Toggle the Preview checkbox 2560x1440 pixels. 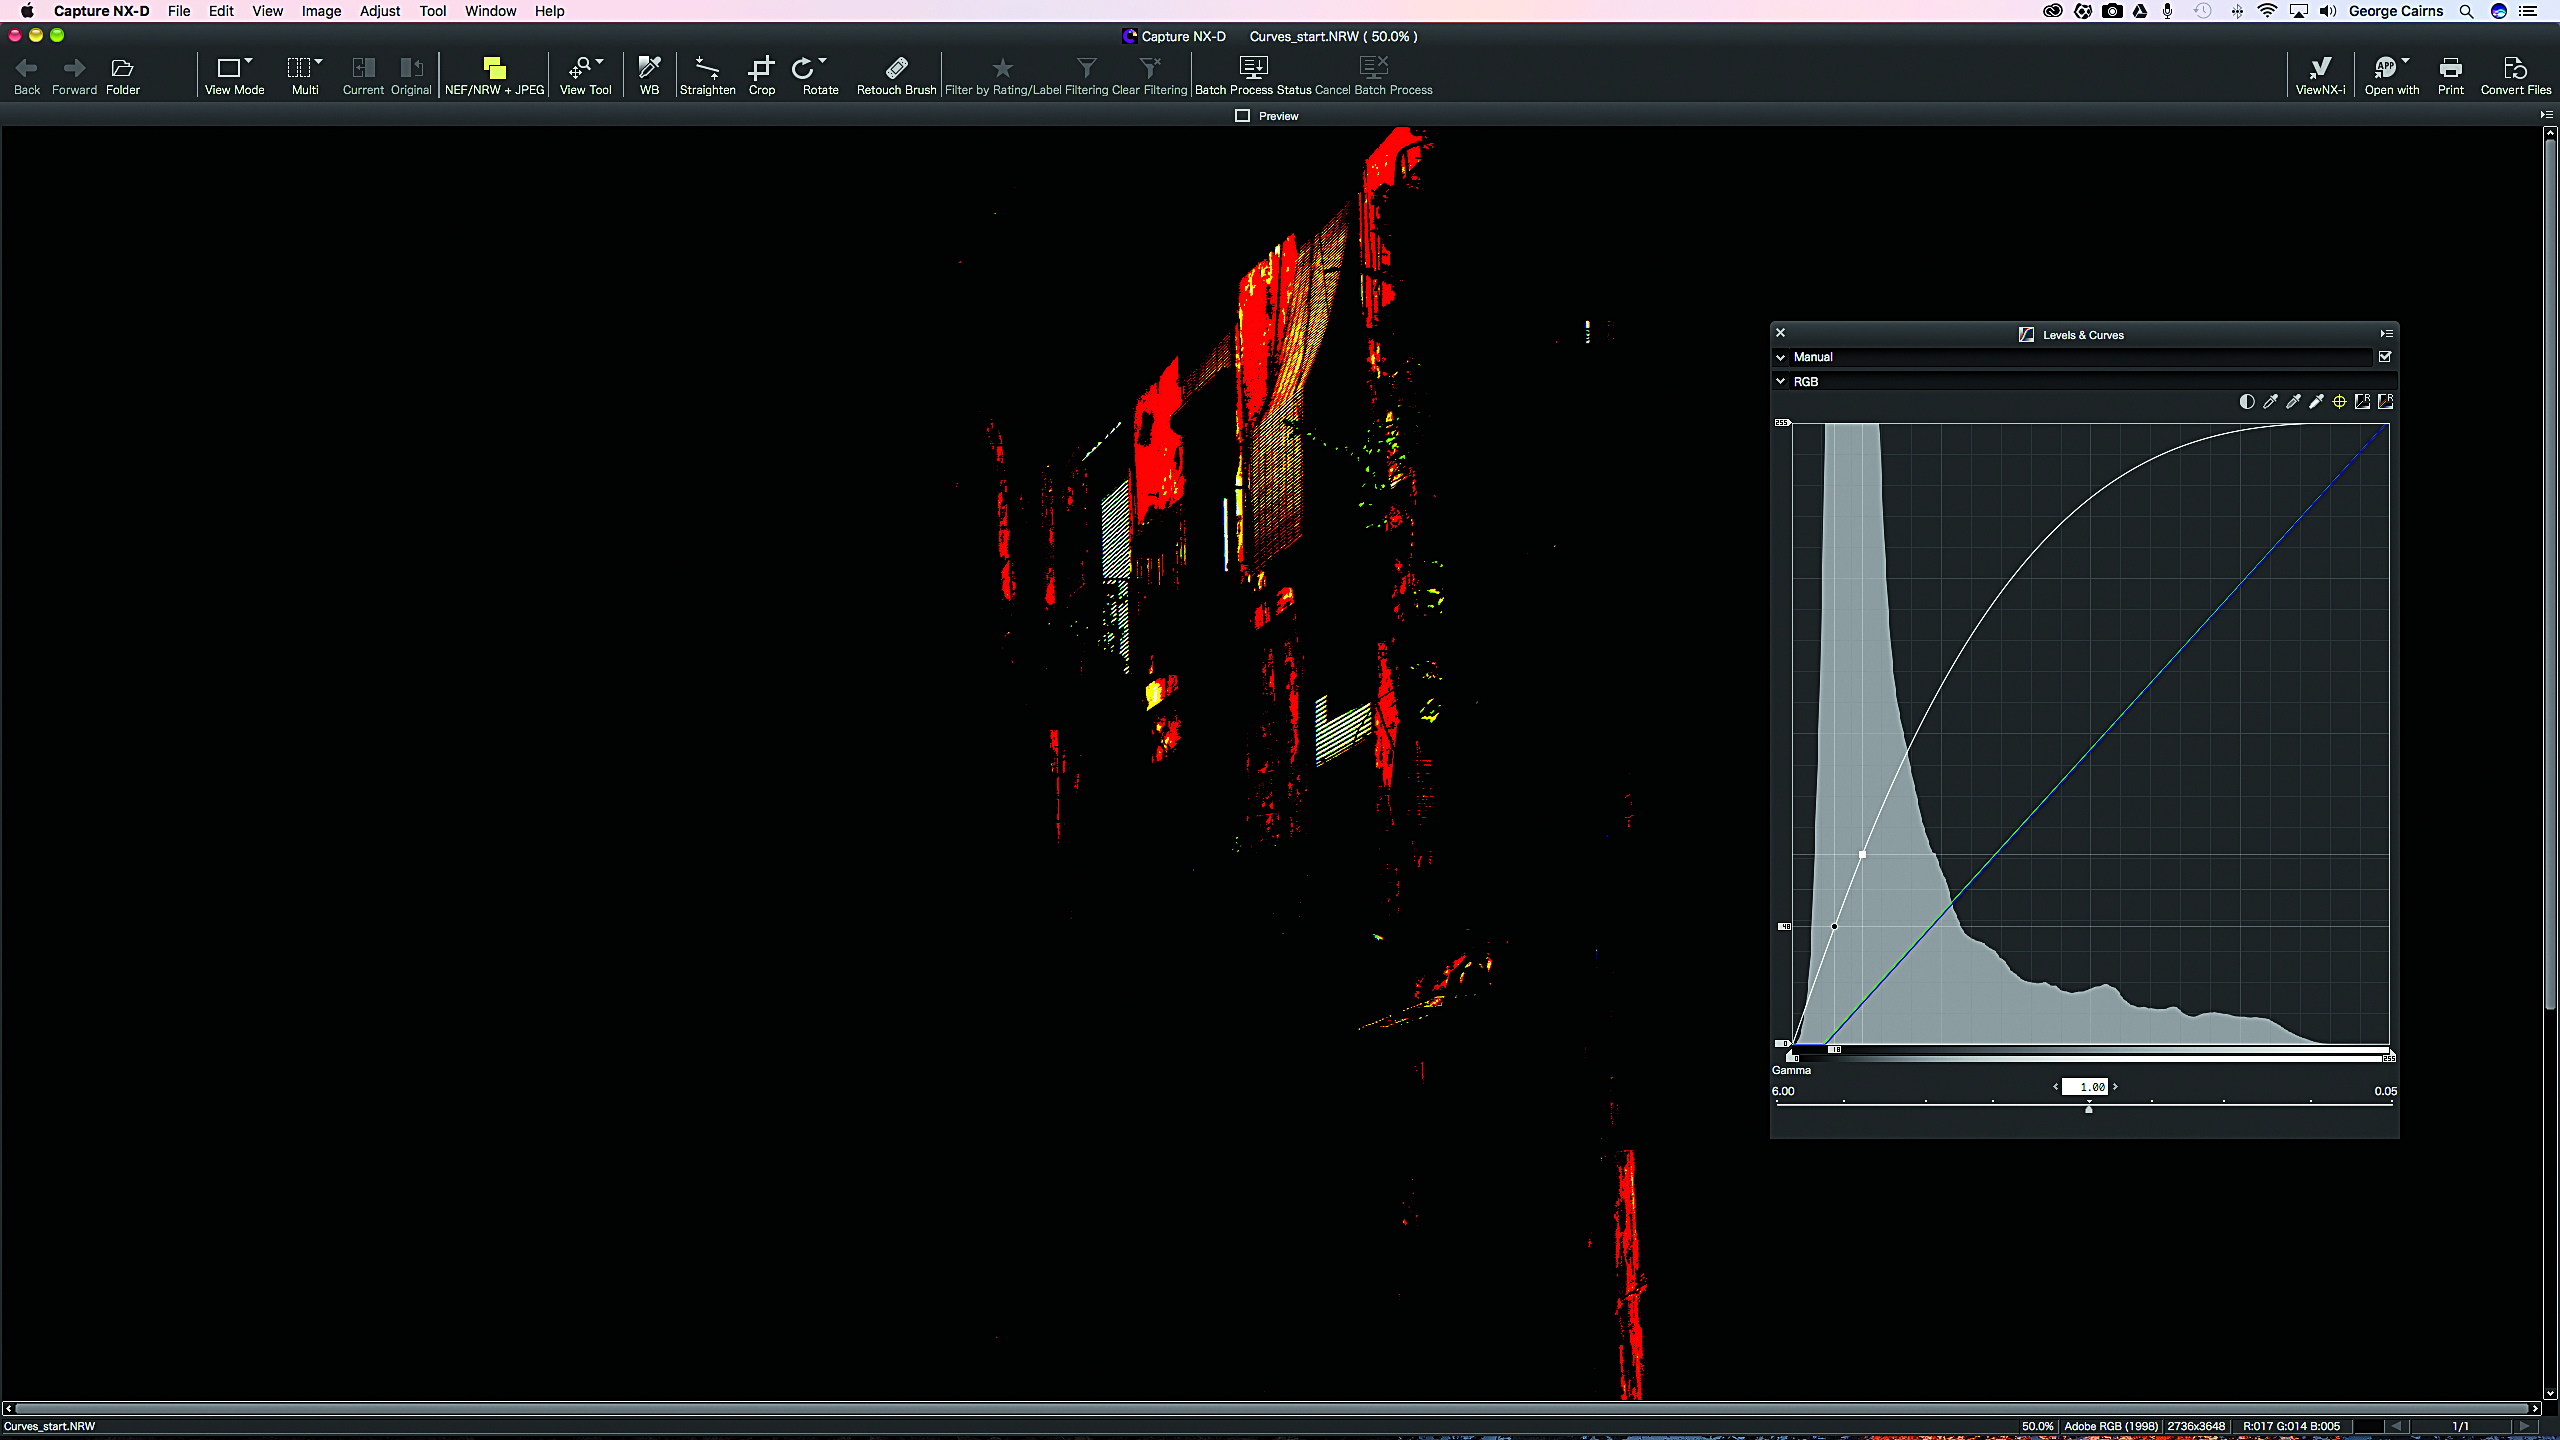pos(1243,116)
